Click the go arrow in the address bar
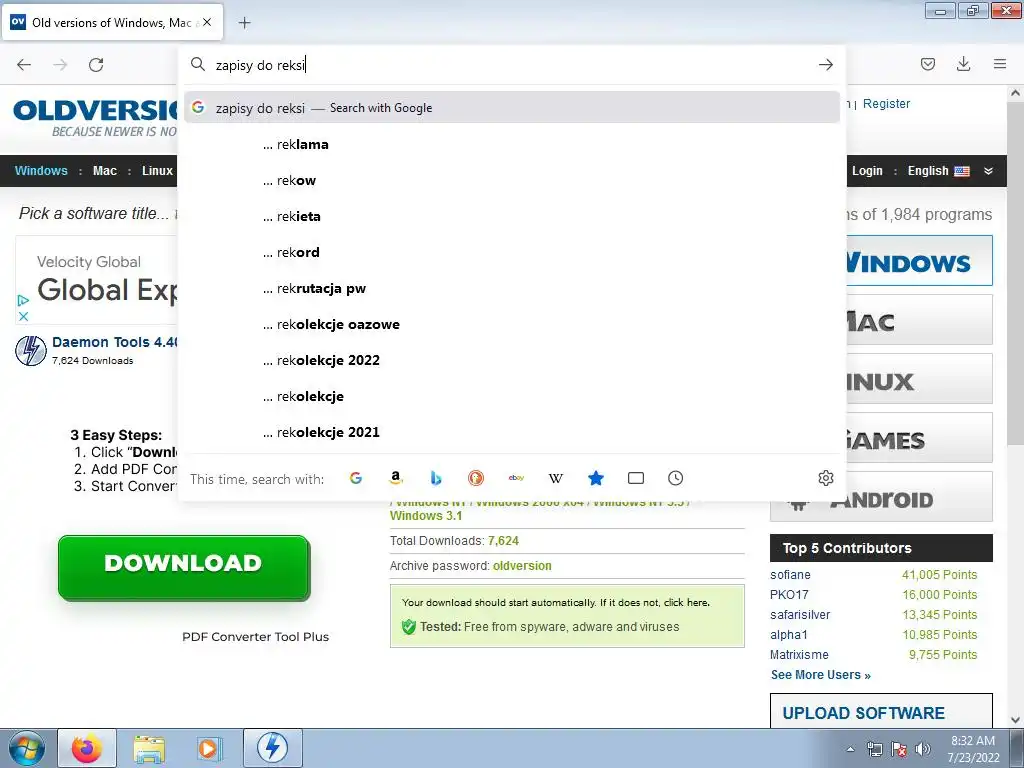The image size is (1024, 768). [825, 65]
